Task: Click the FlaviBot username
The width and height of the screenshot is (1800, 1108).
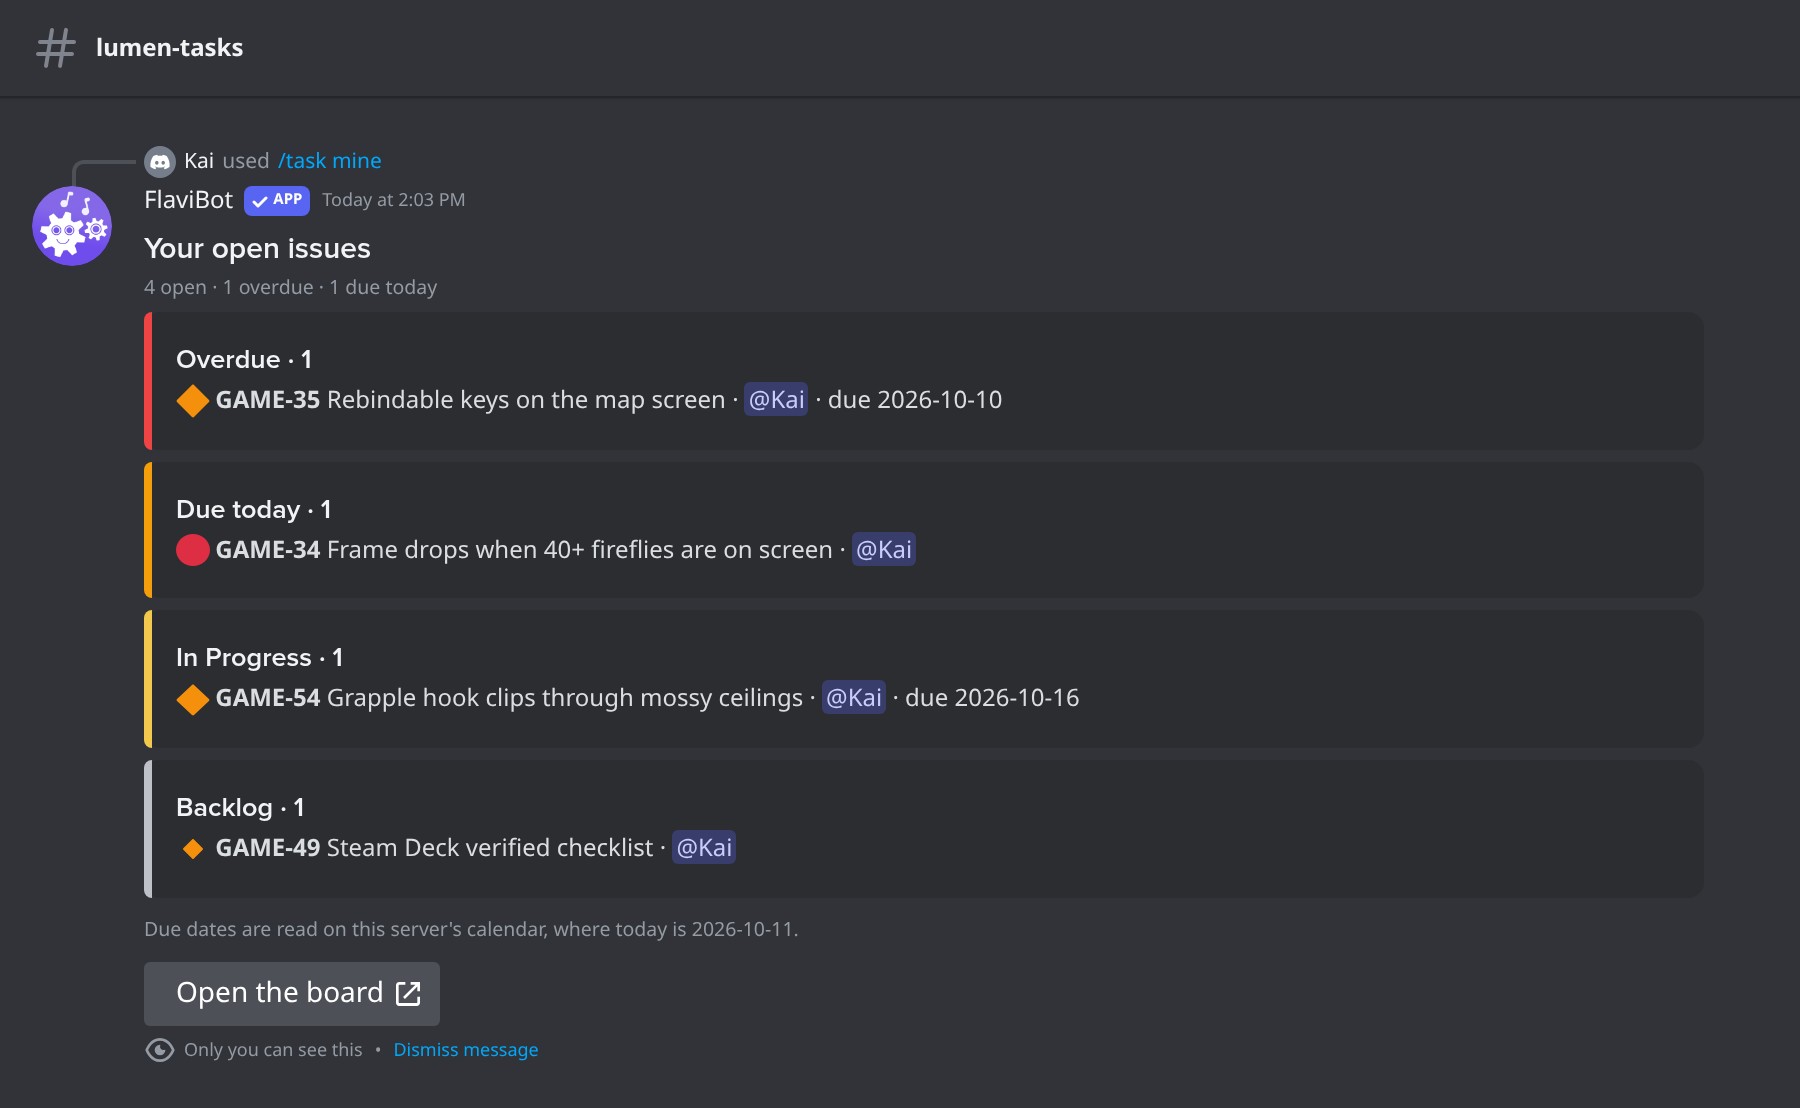Action: 189,200
